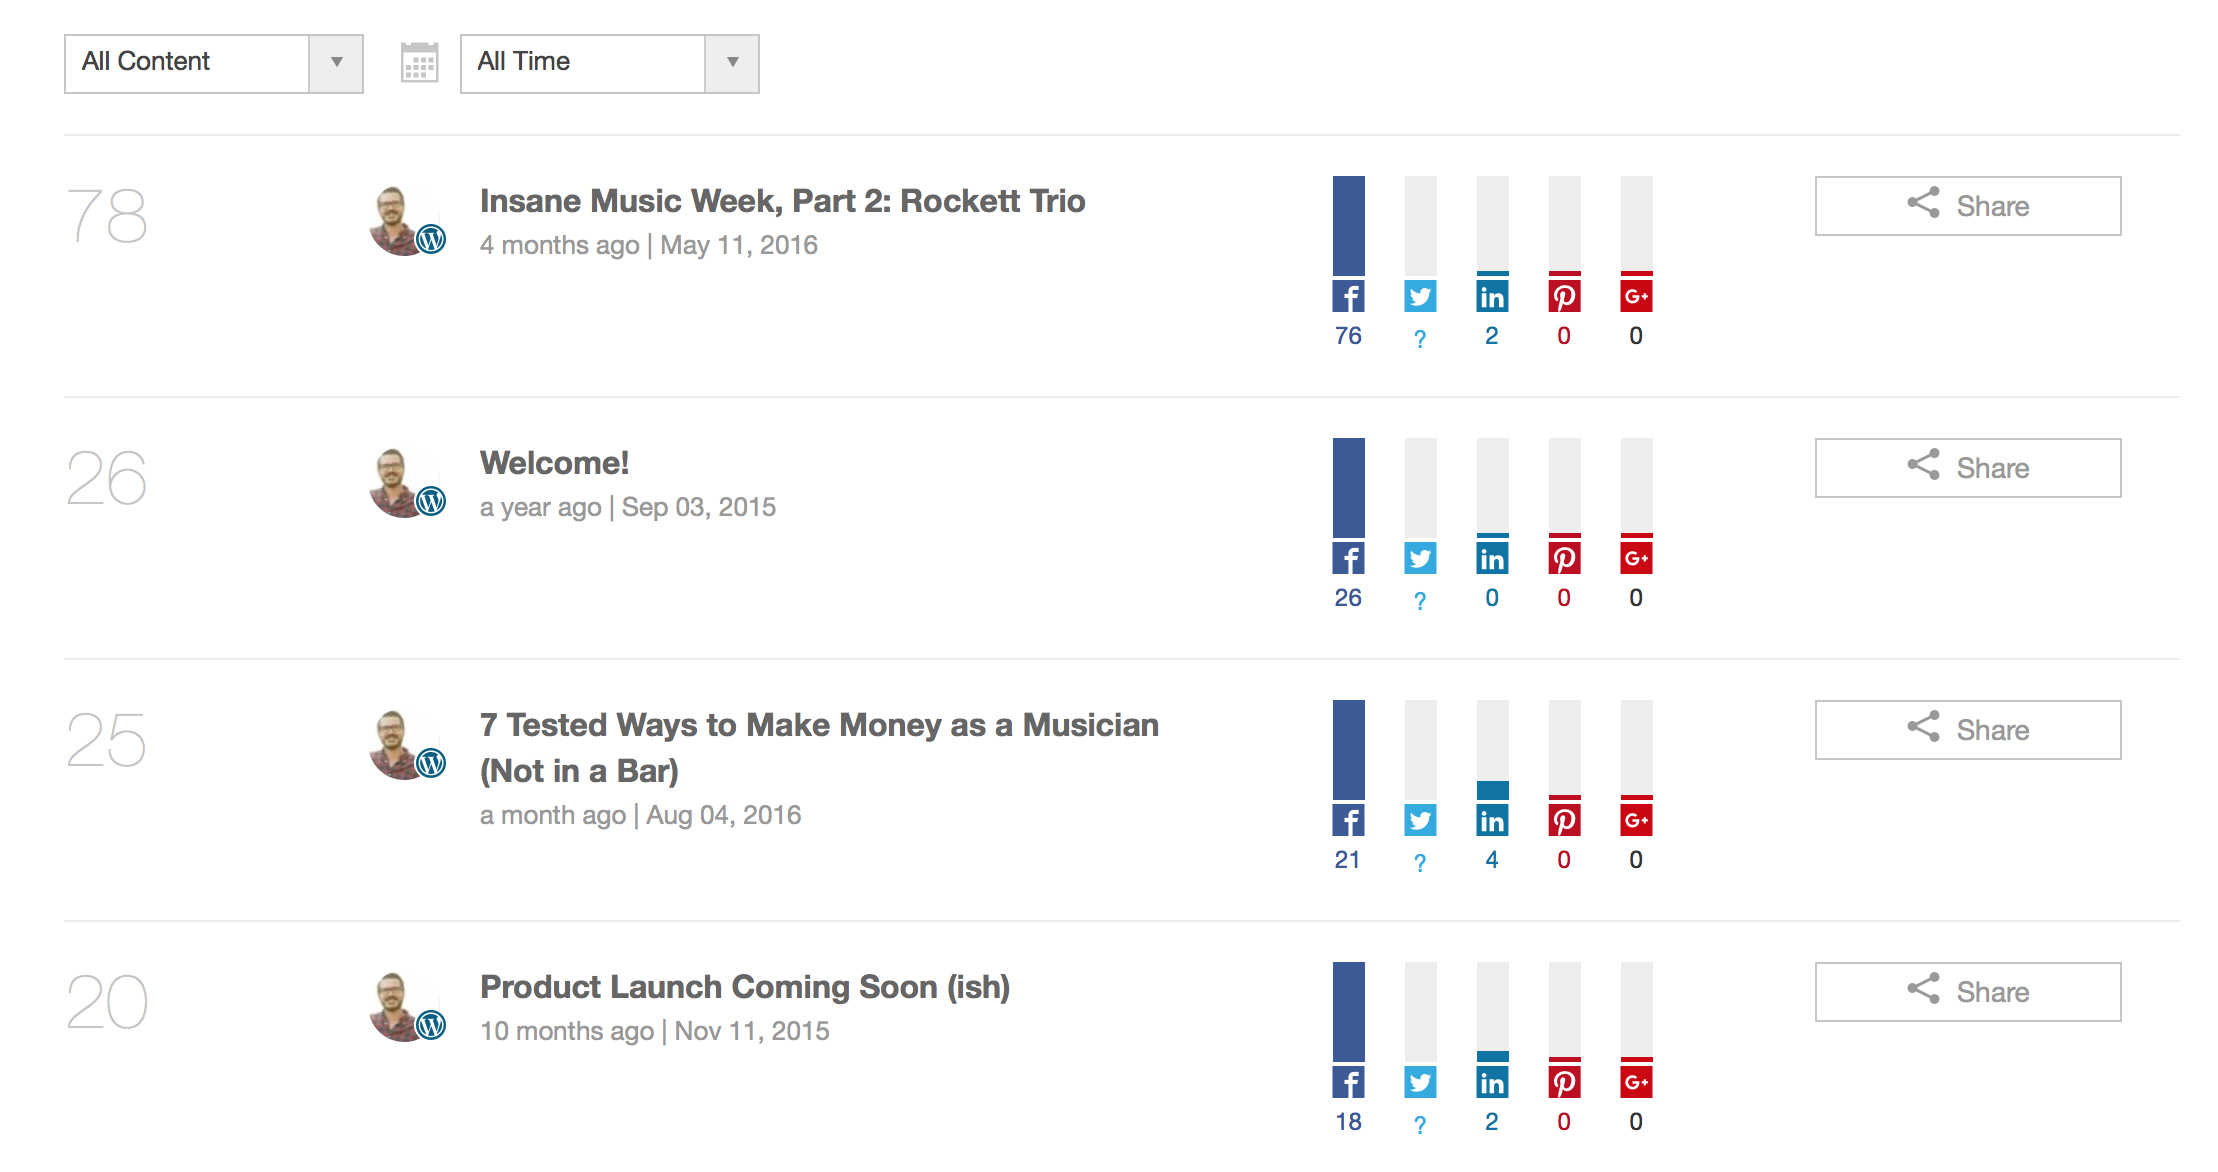Viewport: 2218px width, 1172px height.
Task: Click Twitter icon for 7 Tested Ways post
Action: [x=1420, y=820]
